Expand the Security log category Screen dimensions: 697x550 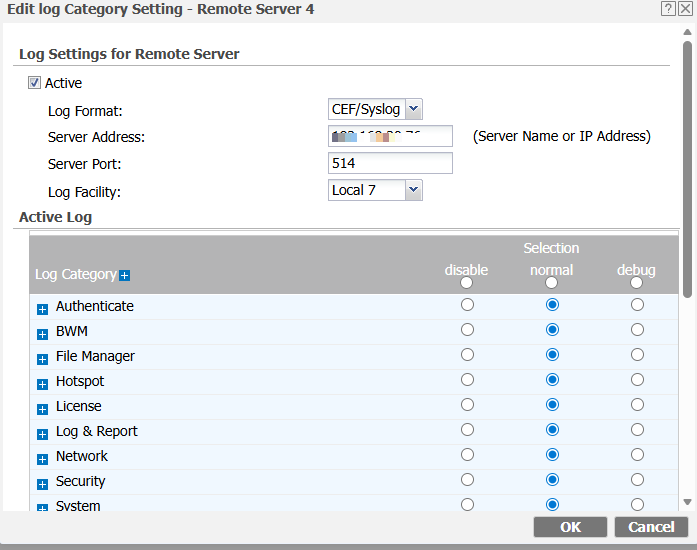42,483
